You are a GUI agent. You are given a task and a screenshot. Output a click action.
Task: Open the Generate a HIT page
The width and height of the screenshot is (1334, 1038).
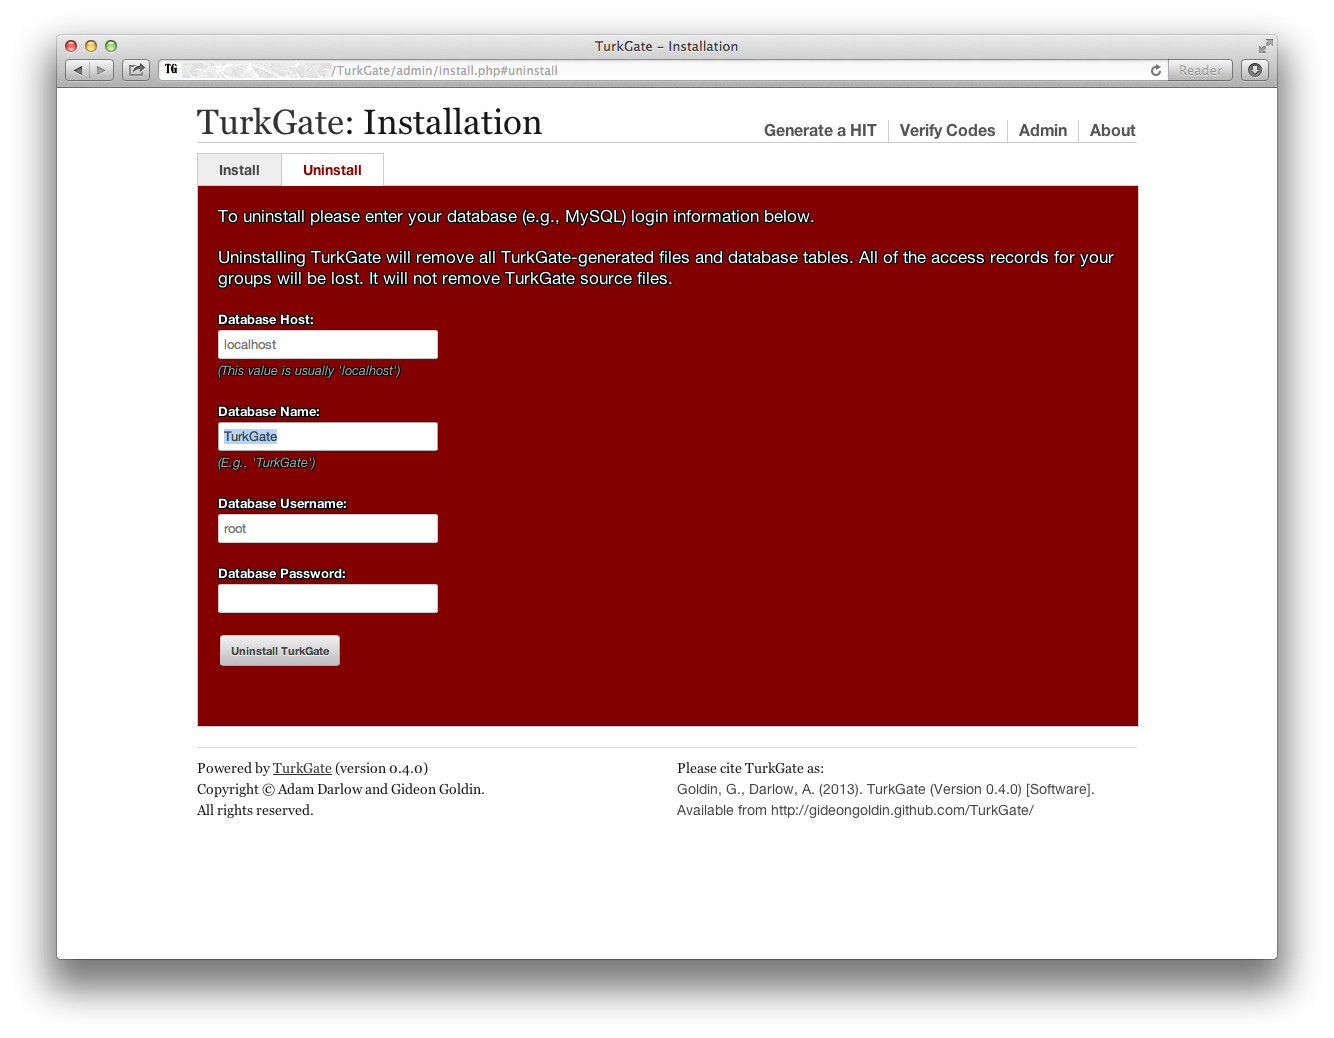tap(820, 130)
